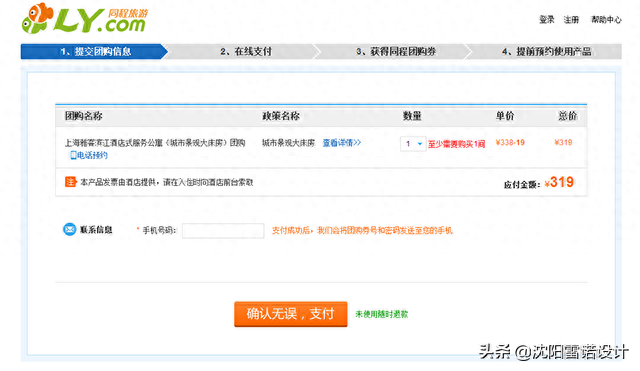The image size is (640, 371).
Task: Click the 城市景观大床房 policy name text
Action: (x=288, y=143)
